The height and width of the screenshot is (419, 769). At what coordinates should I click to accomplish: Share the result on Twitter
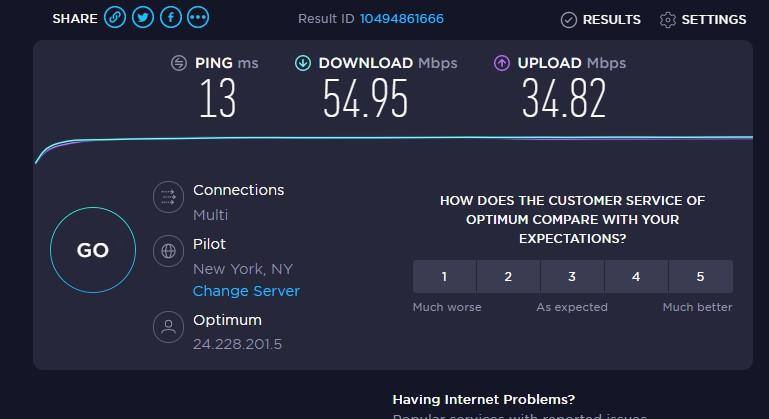pos(143,18)
